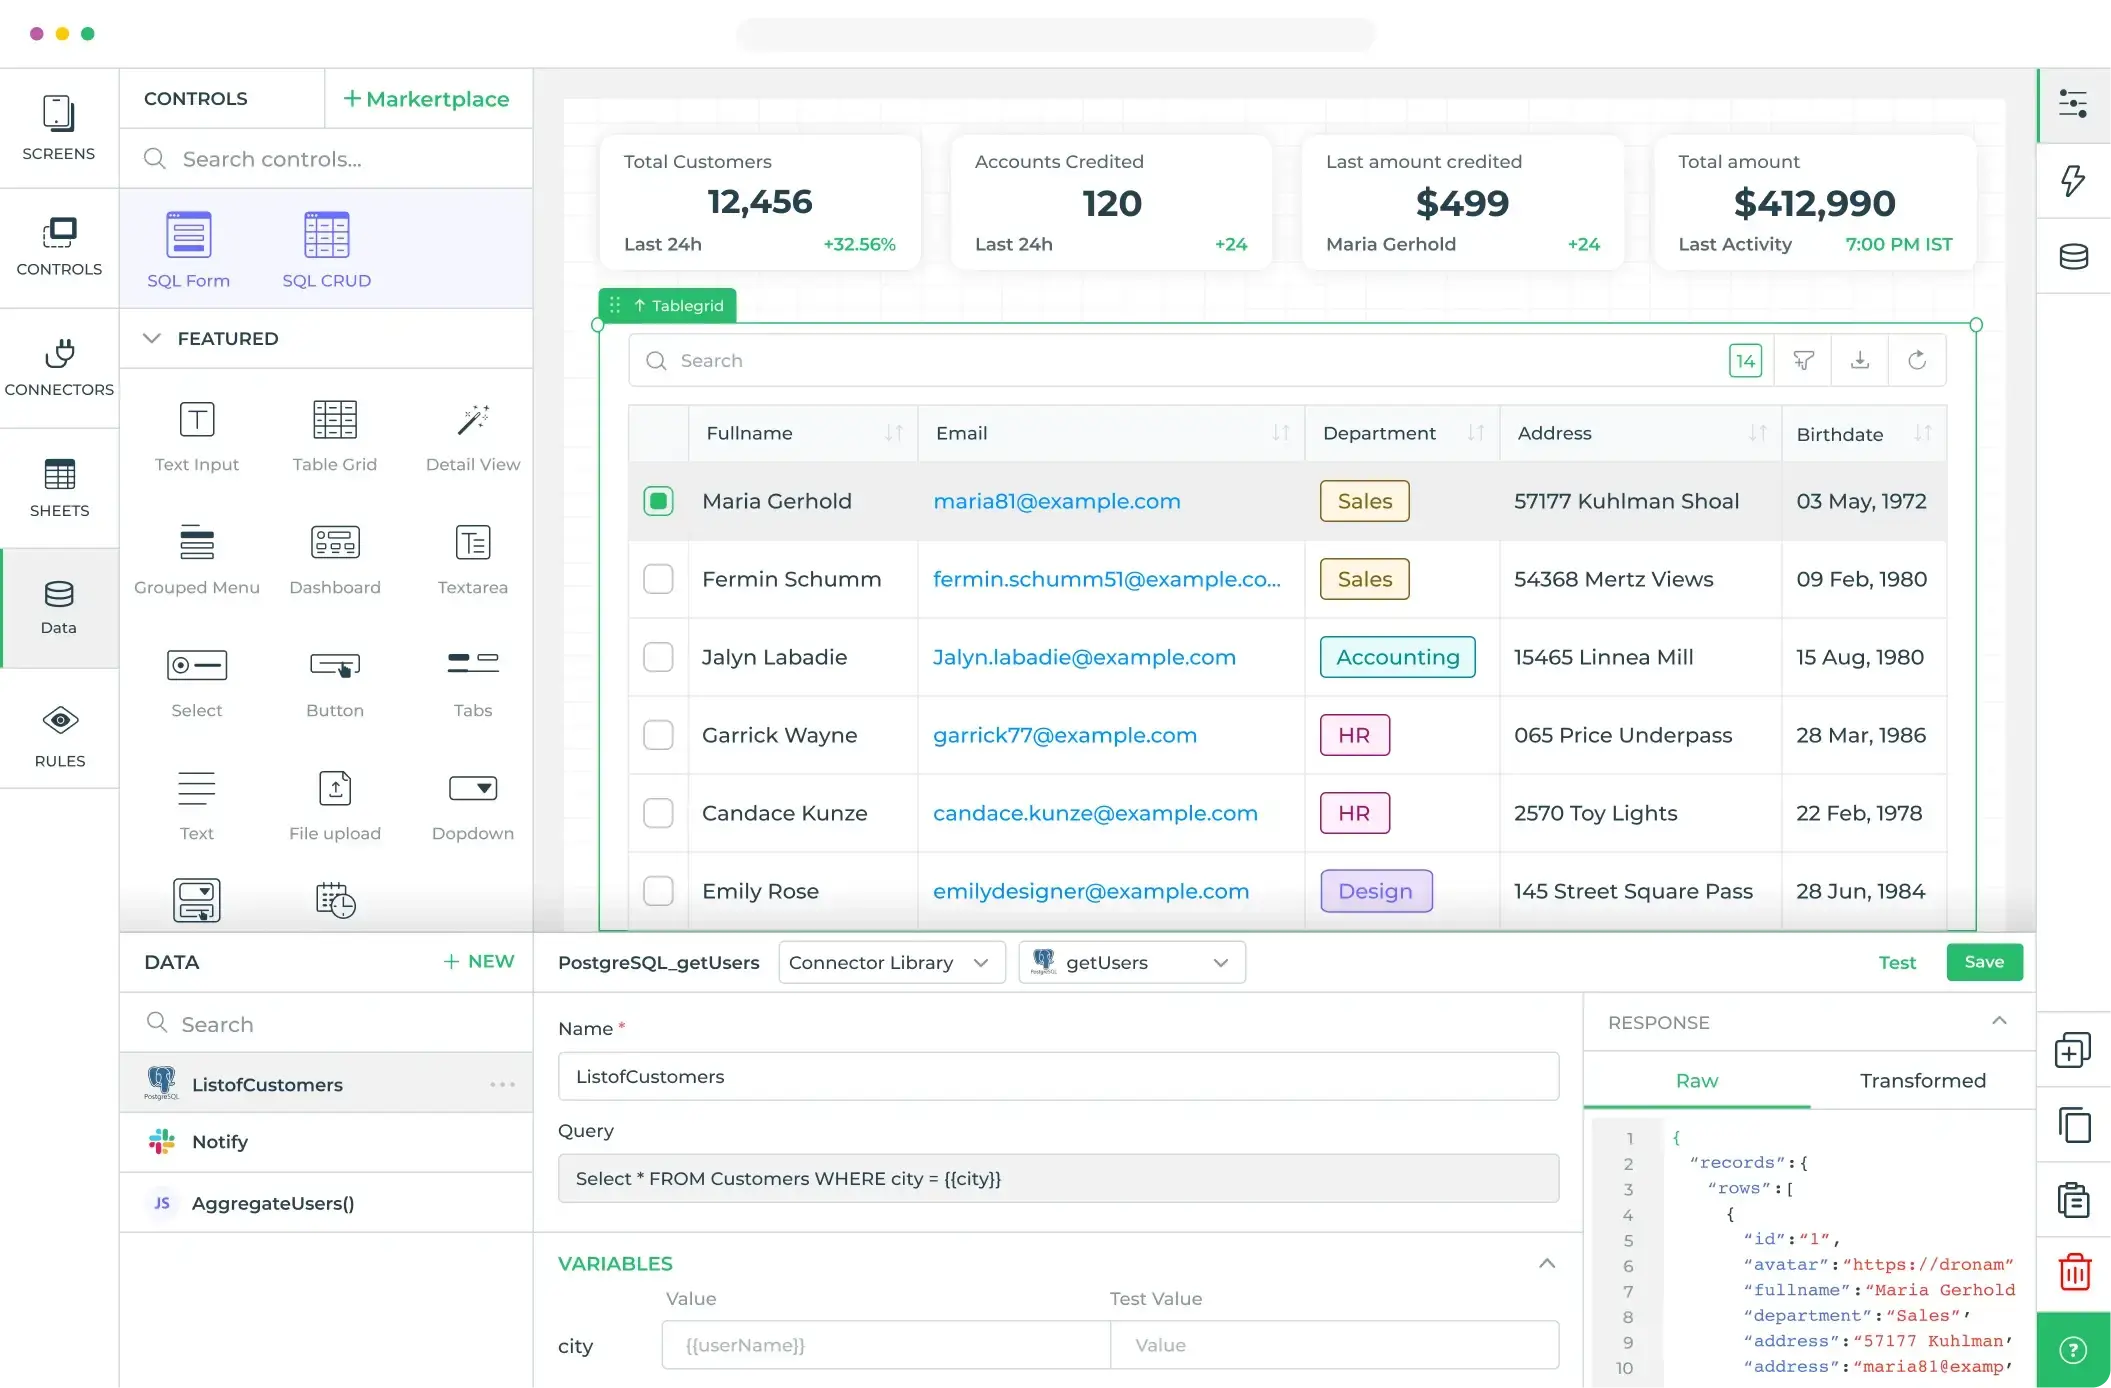This screenshot has width=2111, height=1388.
Task: Open the lightning actions panel on right sidebar
Action: click(x=2074, y=181)
